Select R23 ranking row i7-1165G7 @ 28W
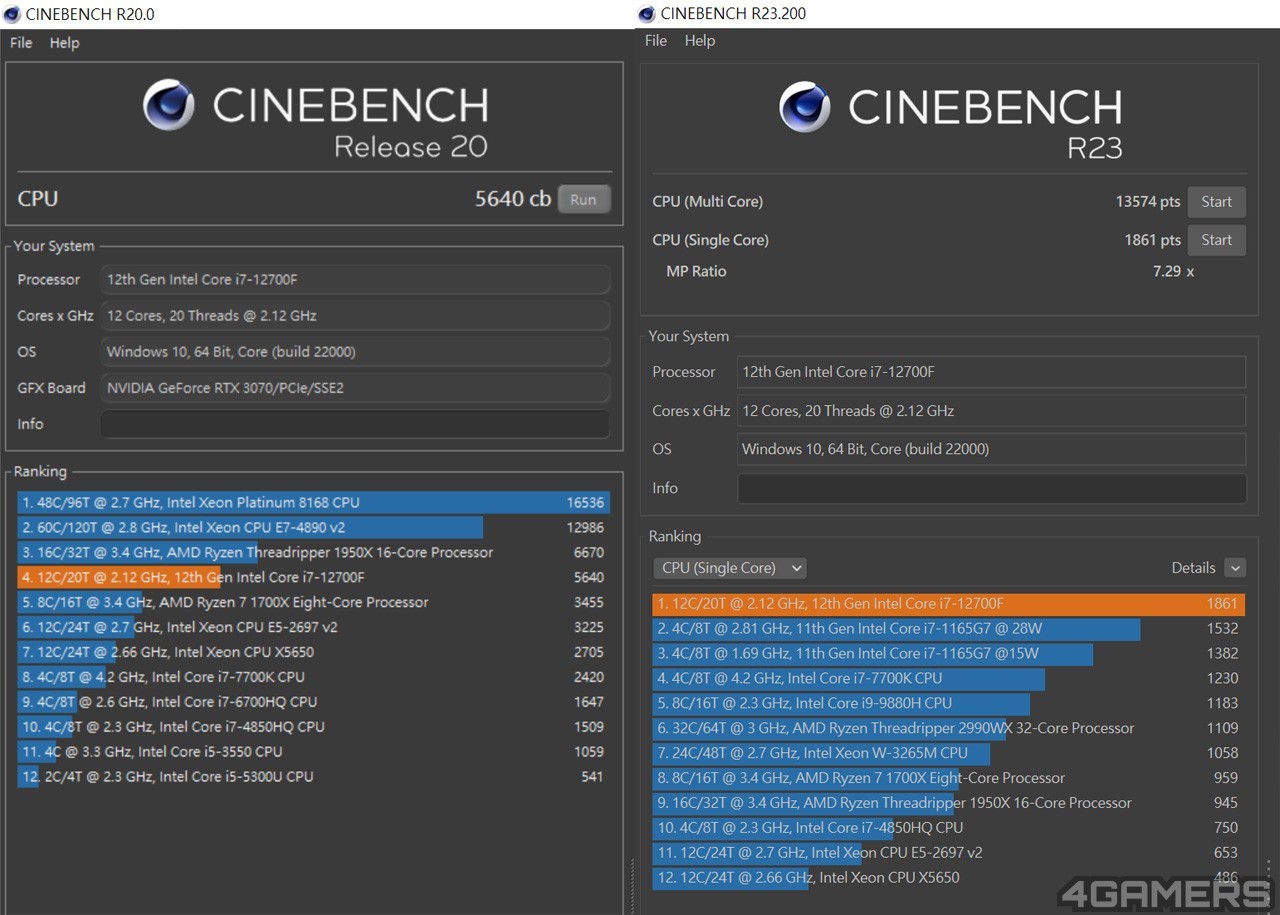Image resolution: width=1280 pixels, height=915 pixels. [949, 629]
